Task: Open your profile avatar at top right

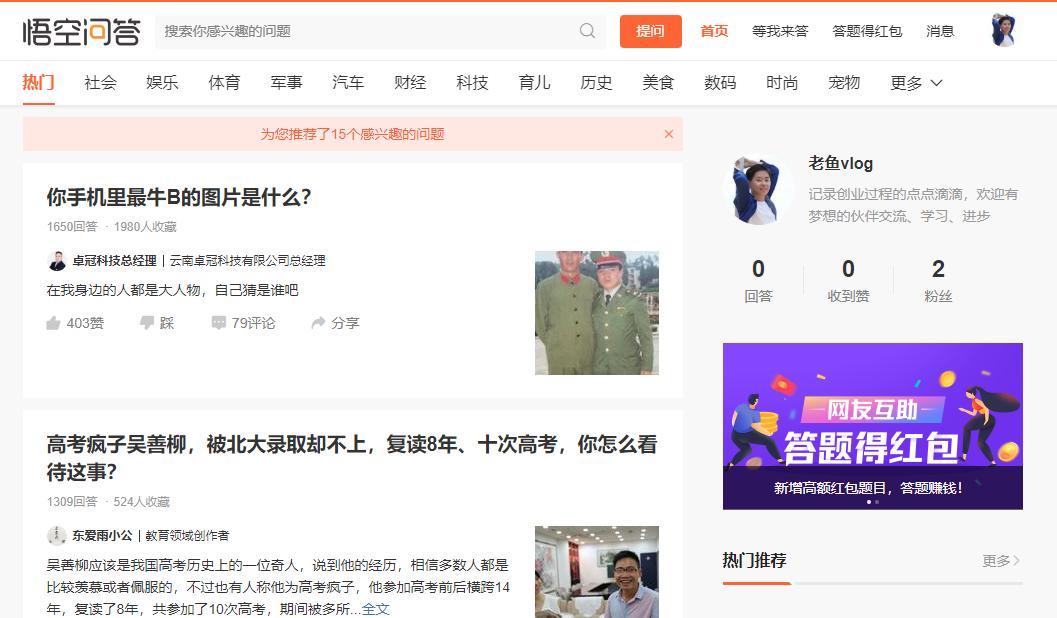Action: (1003, 30)
